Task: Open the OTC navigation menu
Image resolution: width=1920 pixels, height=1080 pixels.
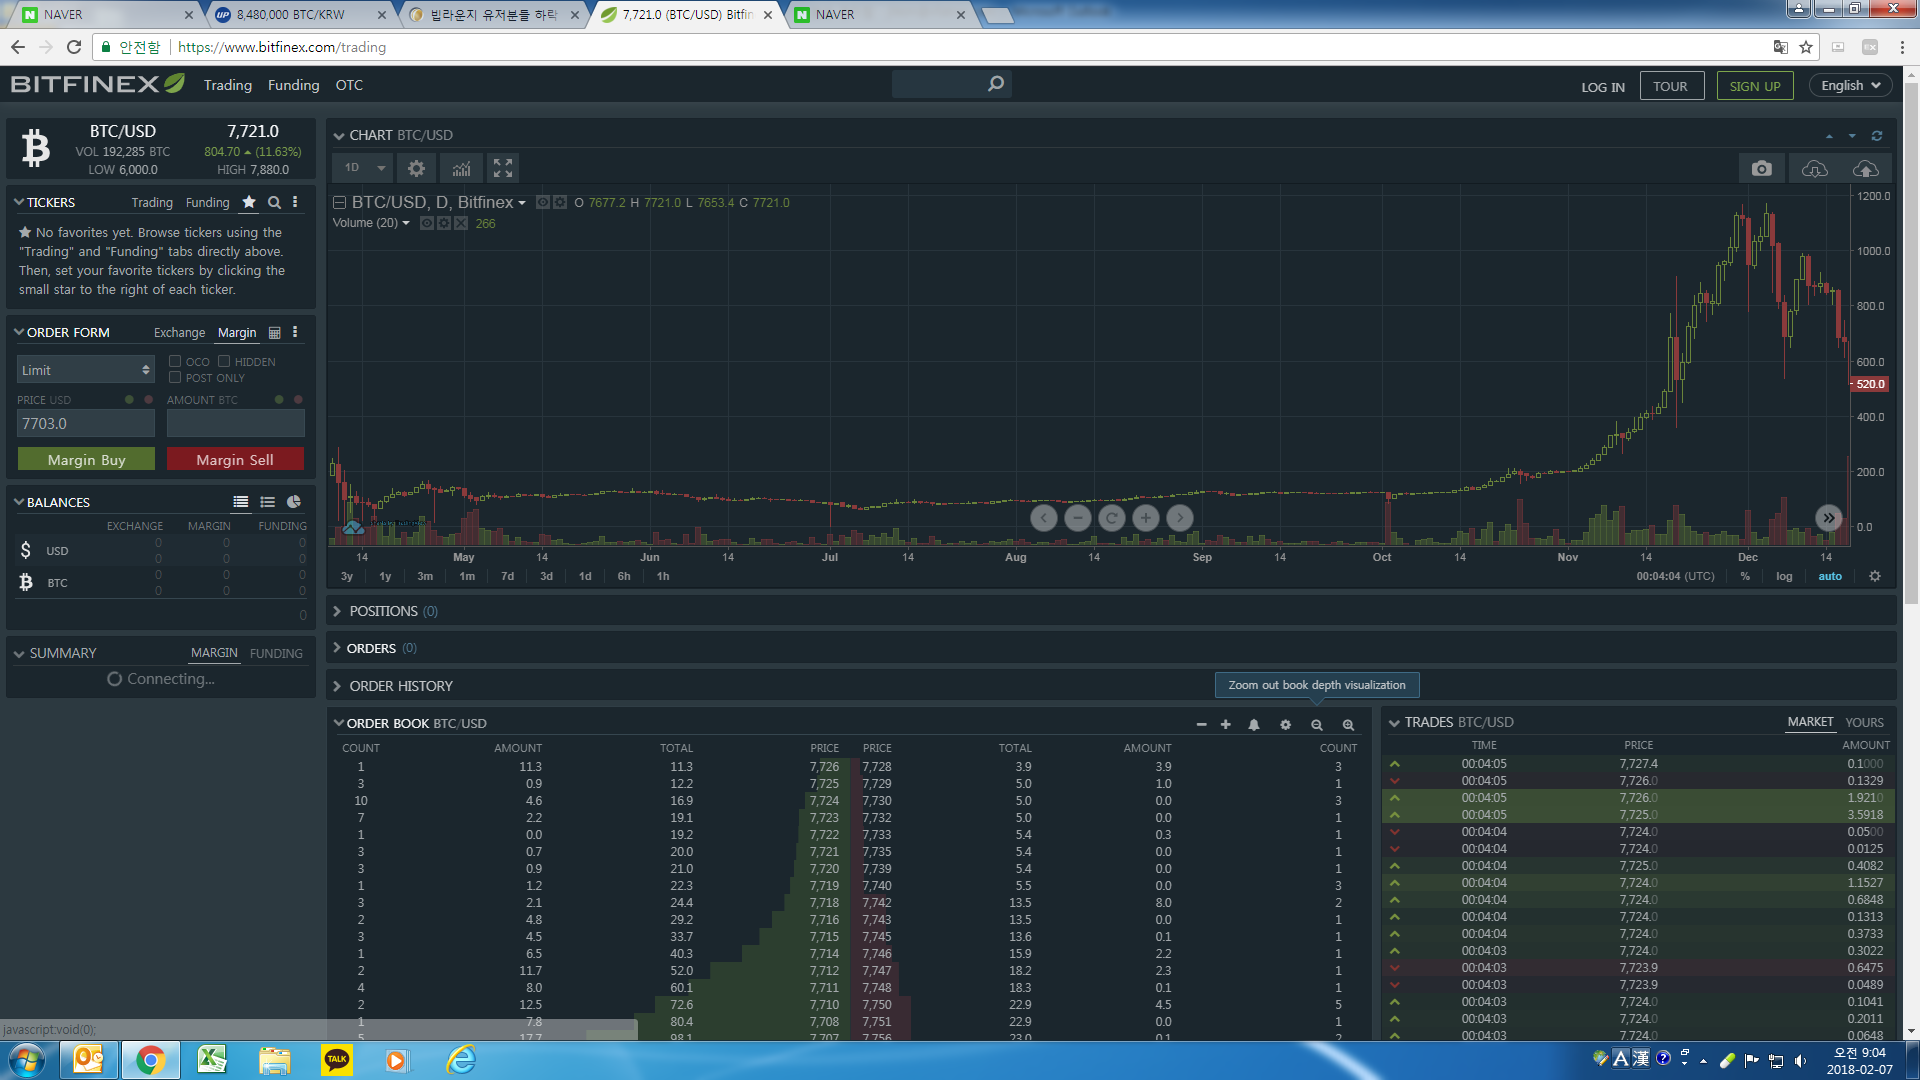Action: point(349,85)
